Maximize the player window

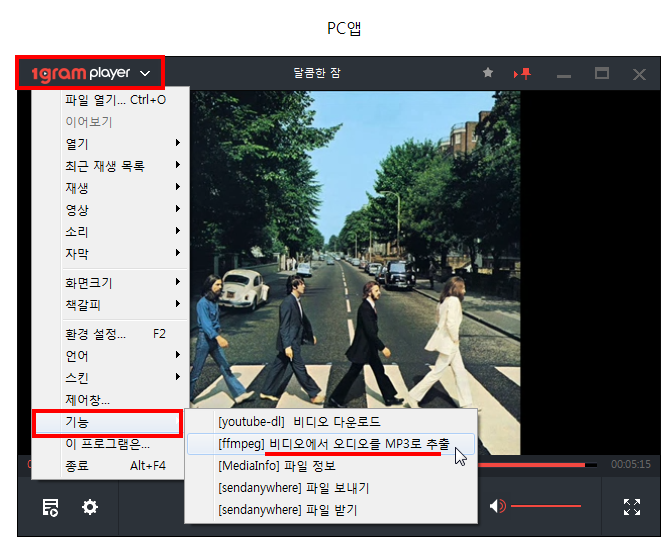(602, 74)
